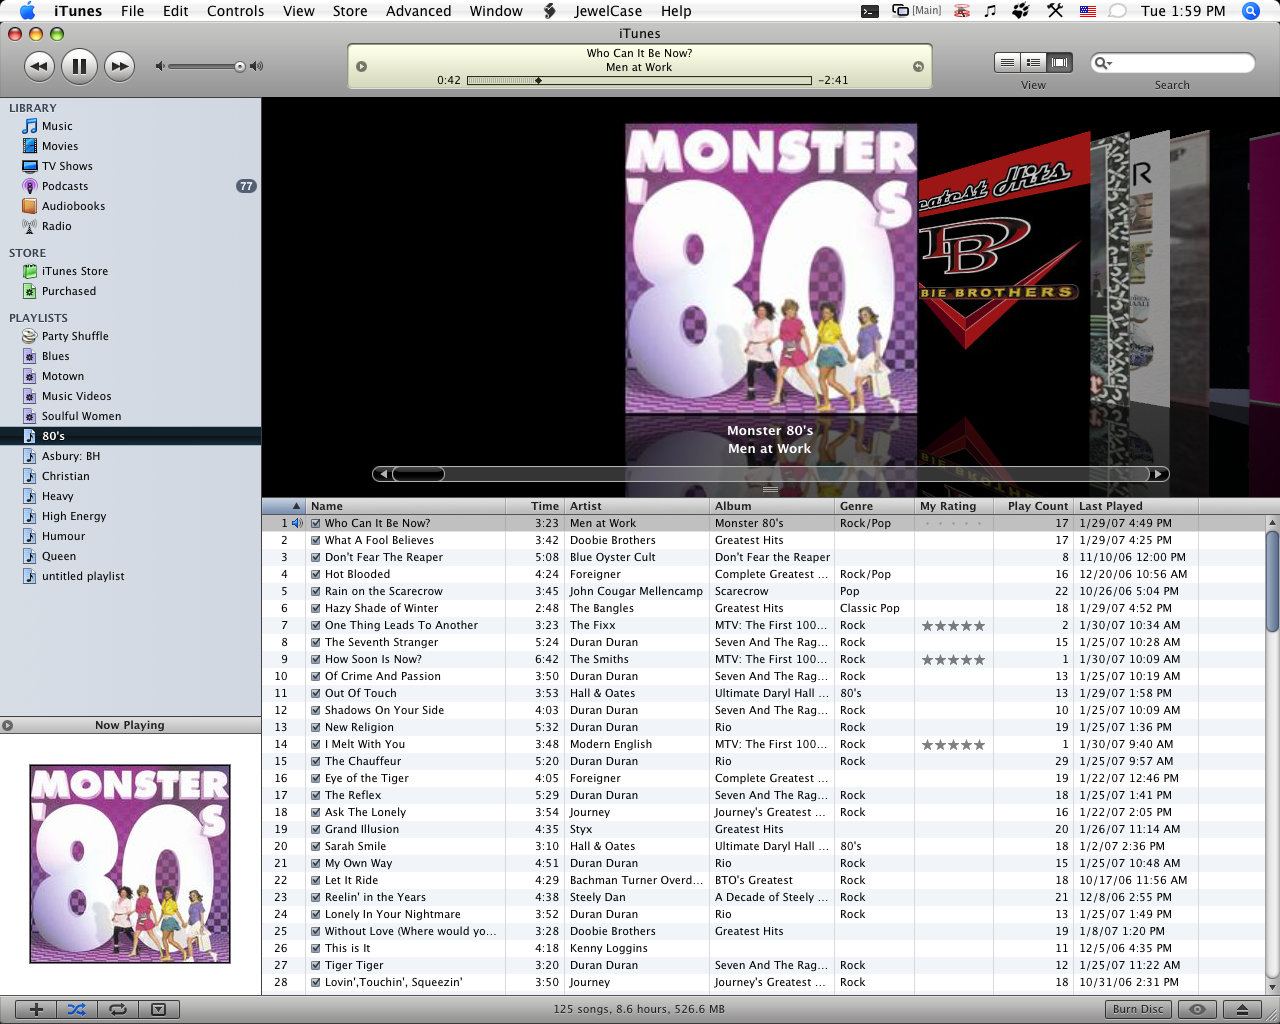1280x1024 pixels.
Task: Uncheck the Who Can It Be Now? song
Action: 316,523
